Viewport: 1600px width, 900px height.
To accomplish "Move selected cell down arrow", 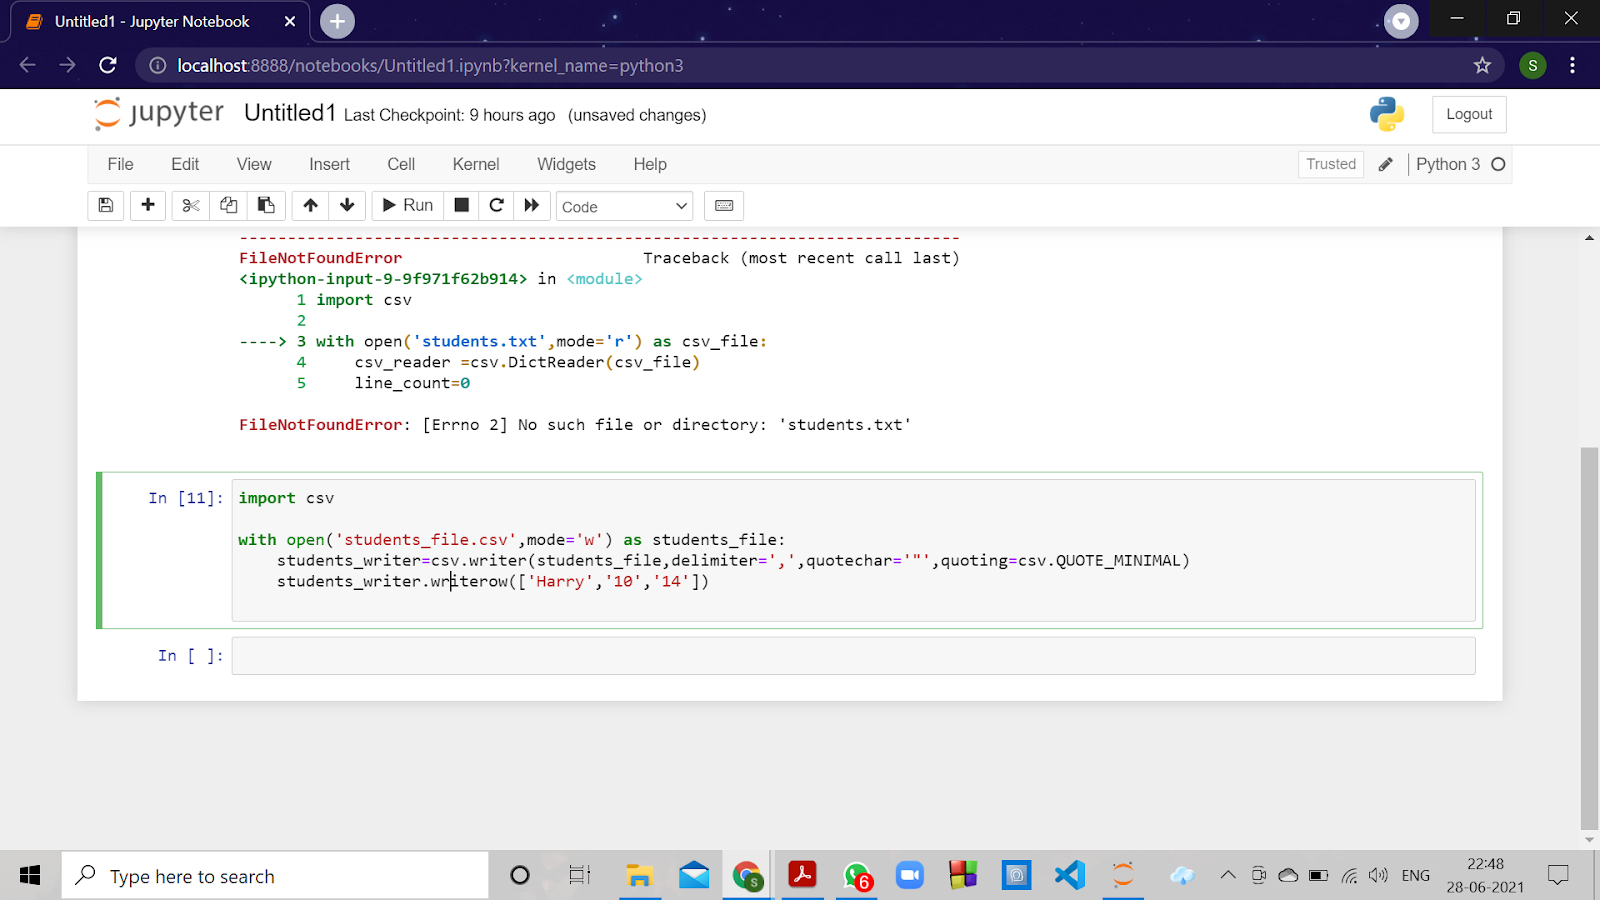I will pyautogui.click(x=347, y=205).
